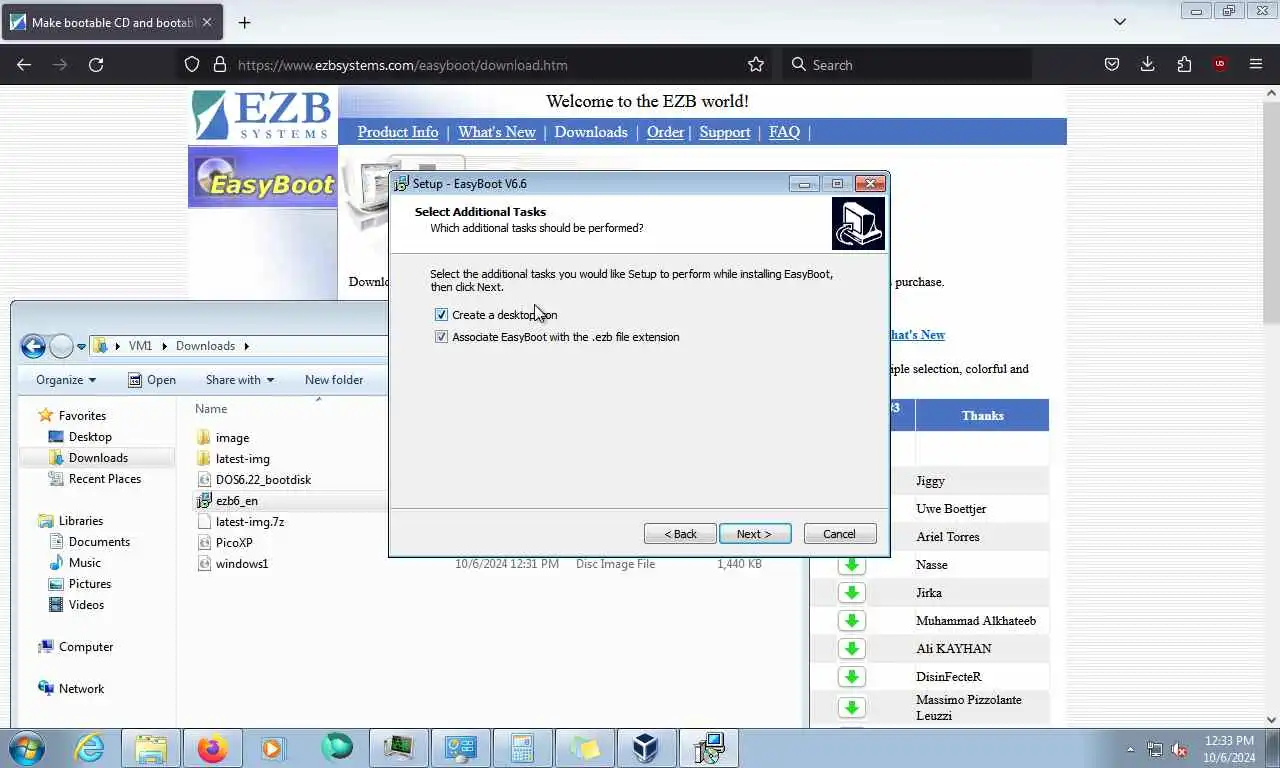Select Downloads in the navigation pane
This screenshot has width=1280, height=768.
[98, 458]
